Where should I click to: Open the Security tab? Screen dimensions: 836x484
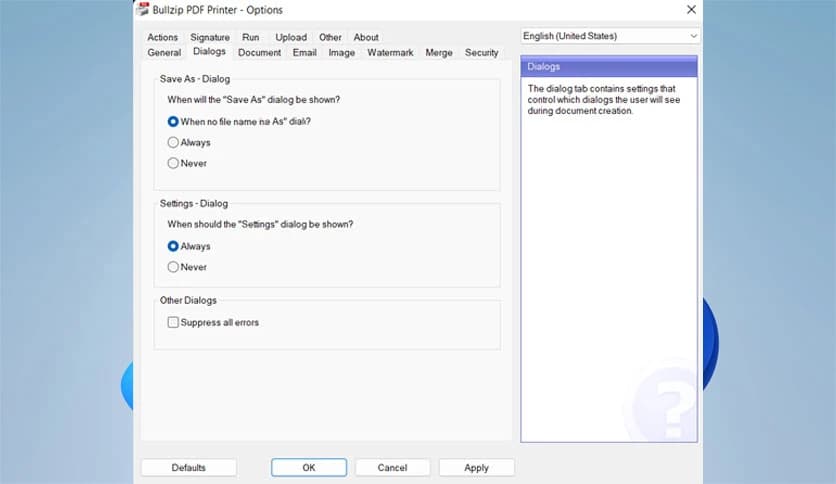click(481, 52)
